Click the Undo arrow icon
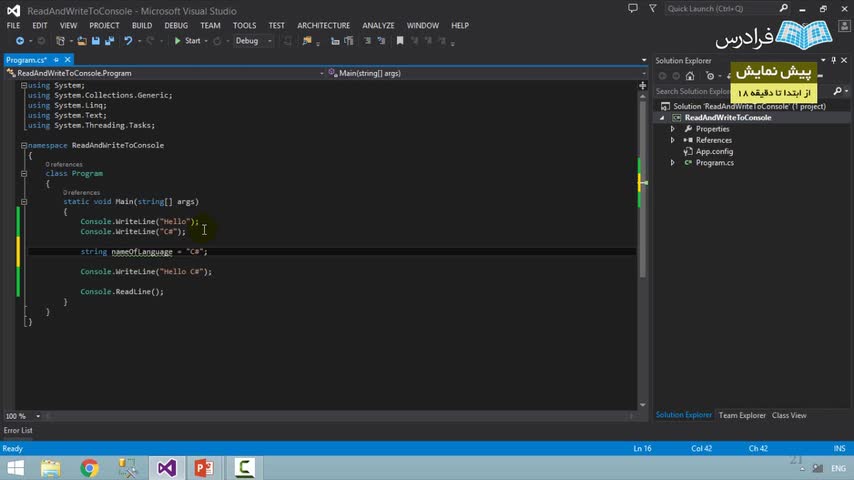 pyautogui.click(x=128, y=41)
